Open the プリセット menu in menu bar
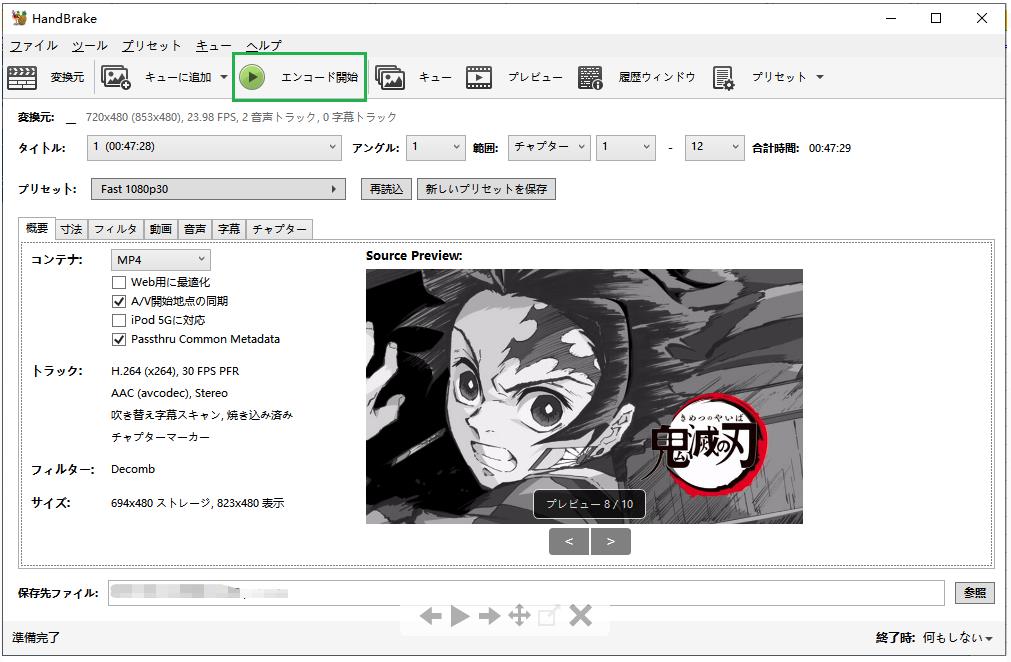Screen dimensions: 1011x662 point(152,46)
